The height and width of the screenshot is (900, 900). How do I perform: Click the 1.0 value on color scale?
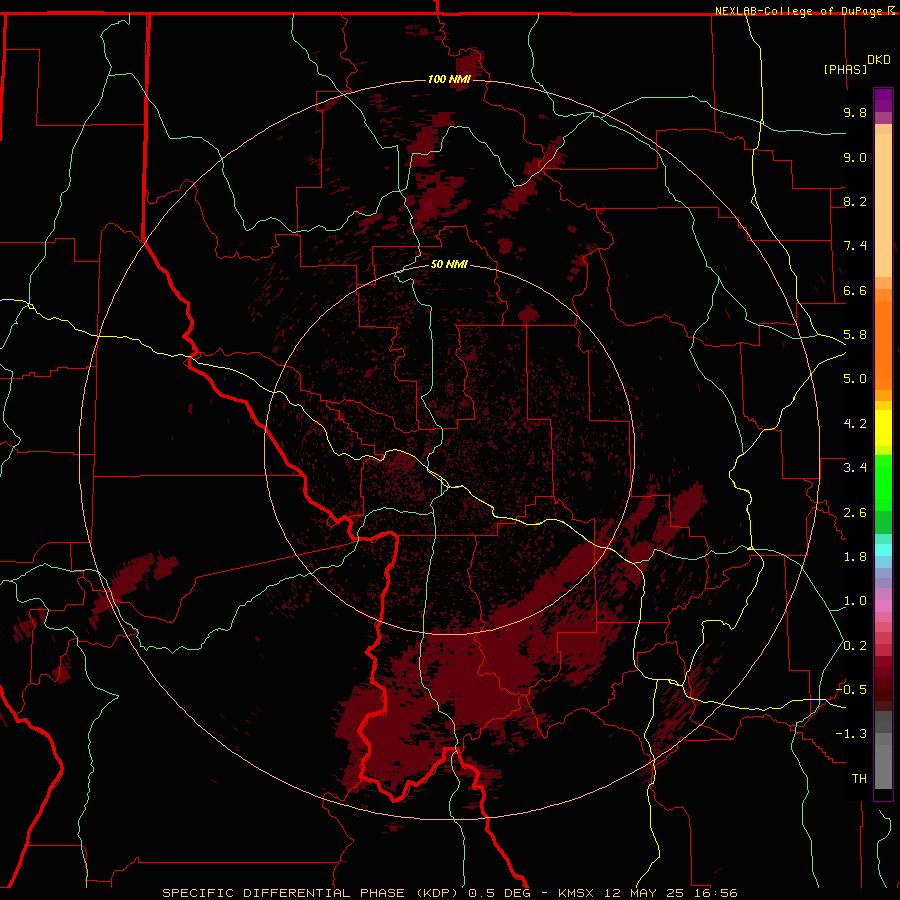pyautogui.click(x=855, y=601)
